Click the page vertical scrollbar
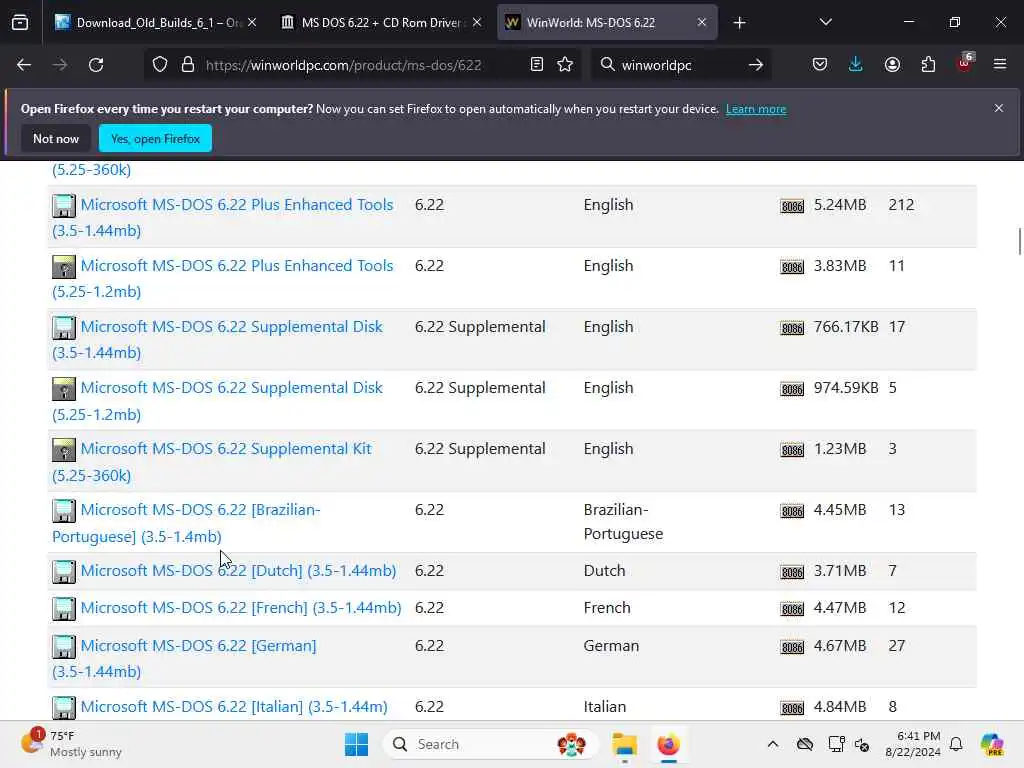 (1019, 242)
